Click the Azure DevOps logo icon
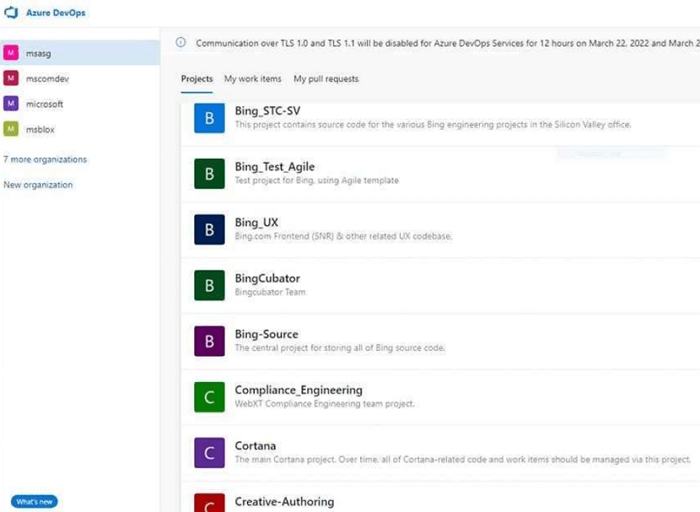700x512 pixels. tap(11, 12)
